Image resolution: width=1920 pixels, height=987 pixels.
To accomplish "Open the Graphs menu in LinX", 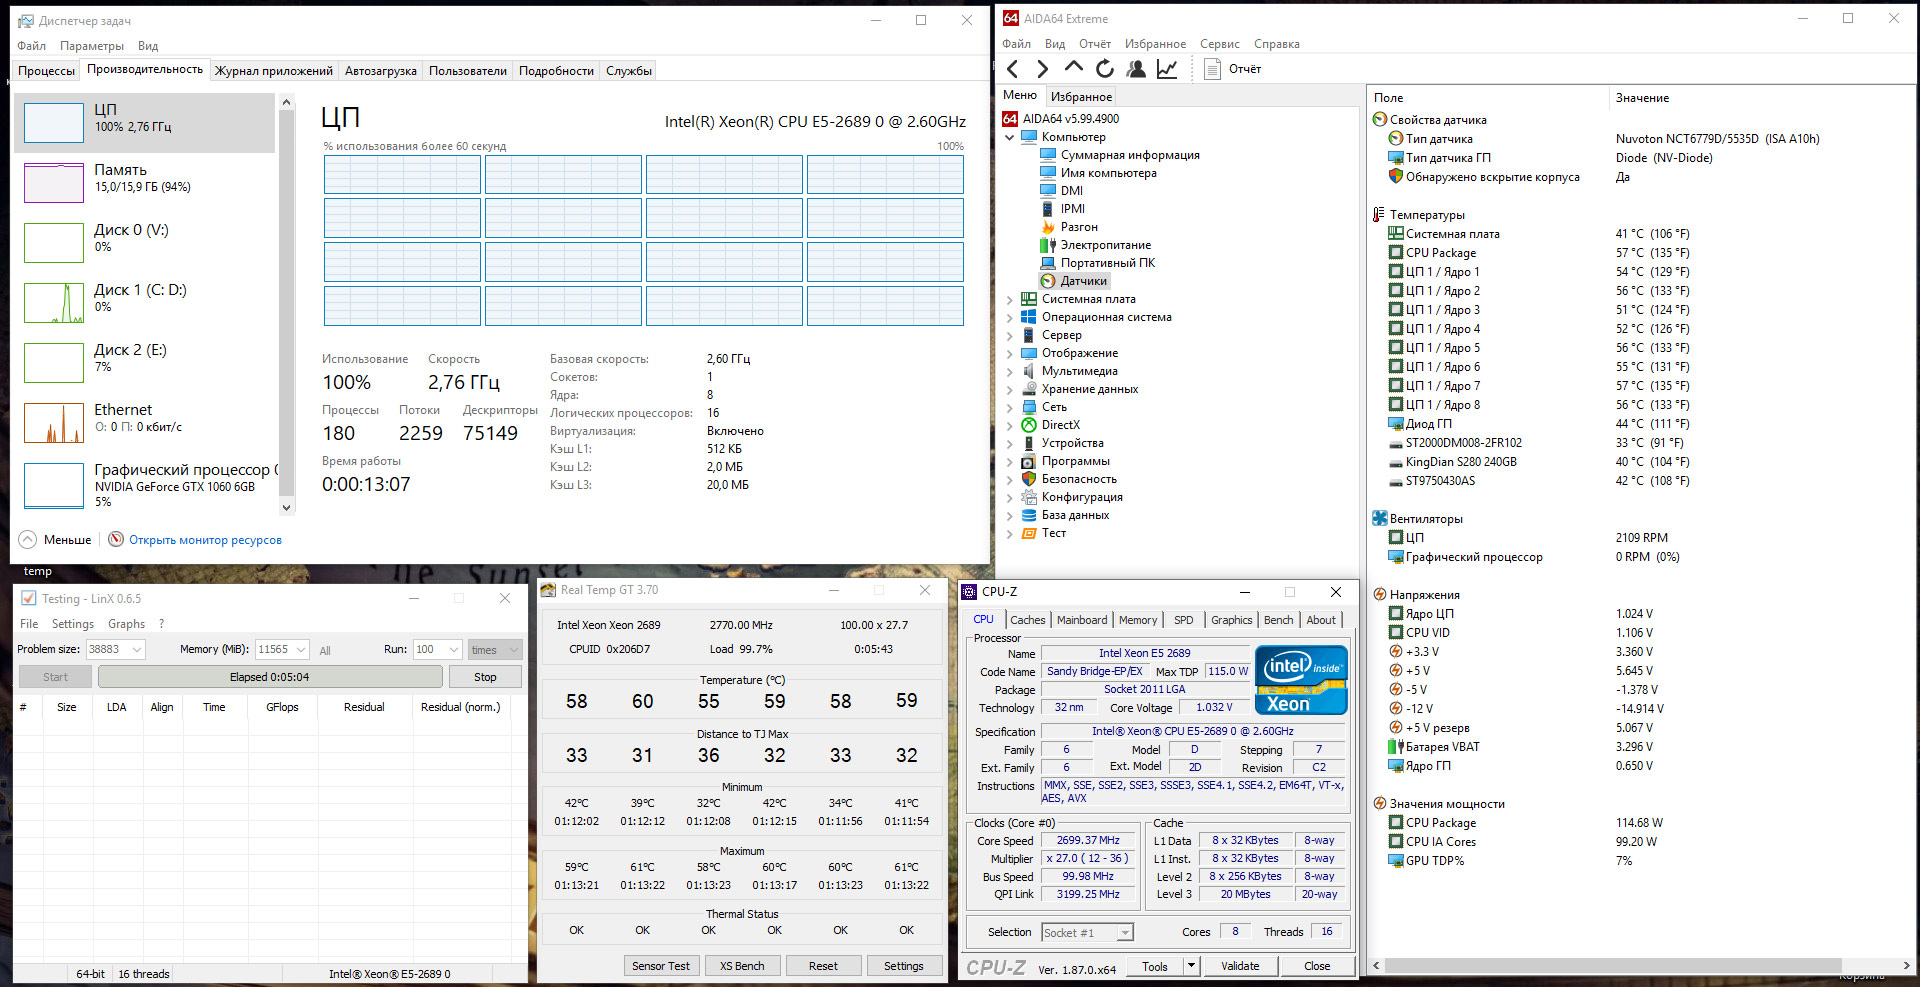I will click(126, 624).
